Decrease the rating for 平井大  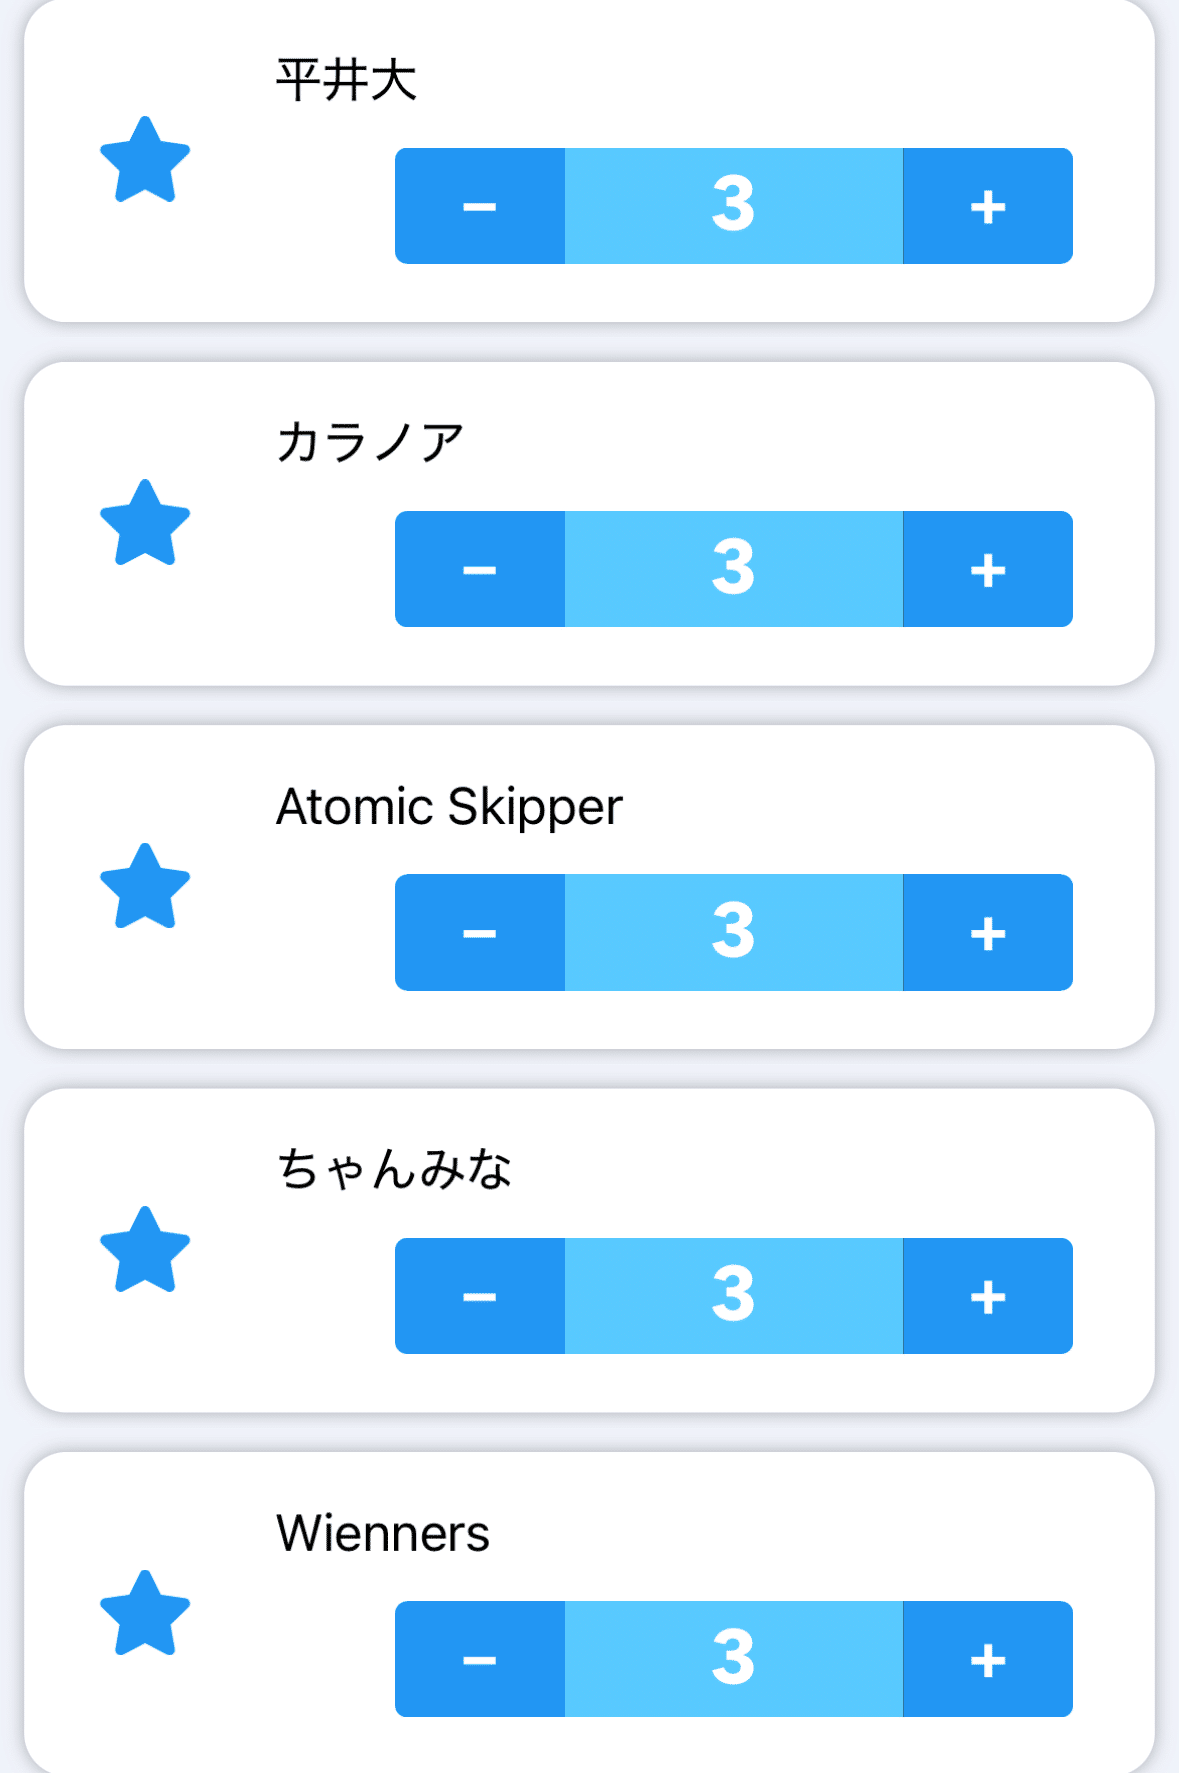(480, 206)
